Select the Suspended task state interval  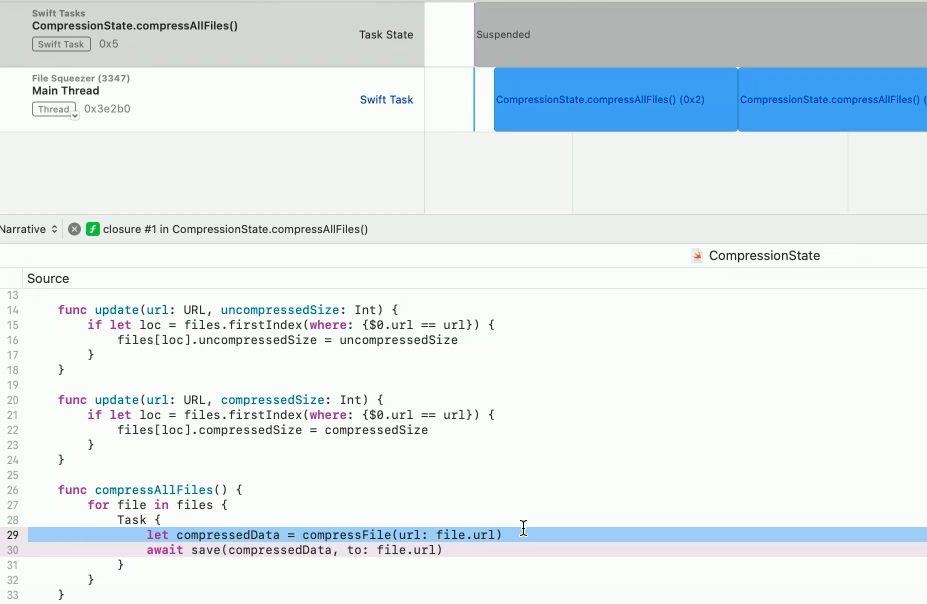click(701, 35)
